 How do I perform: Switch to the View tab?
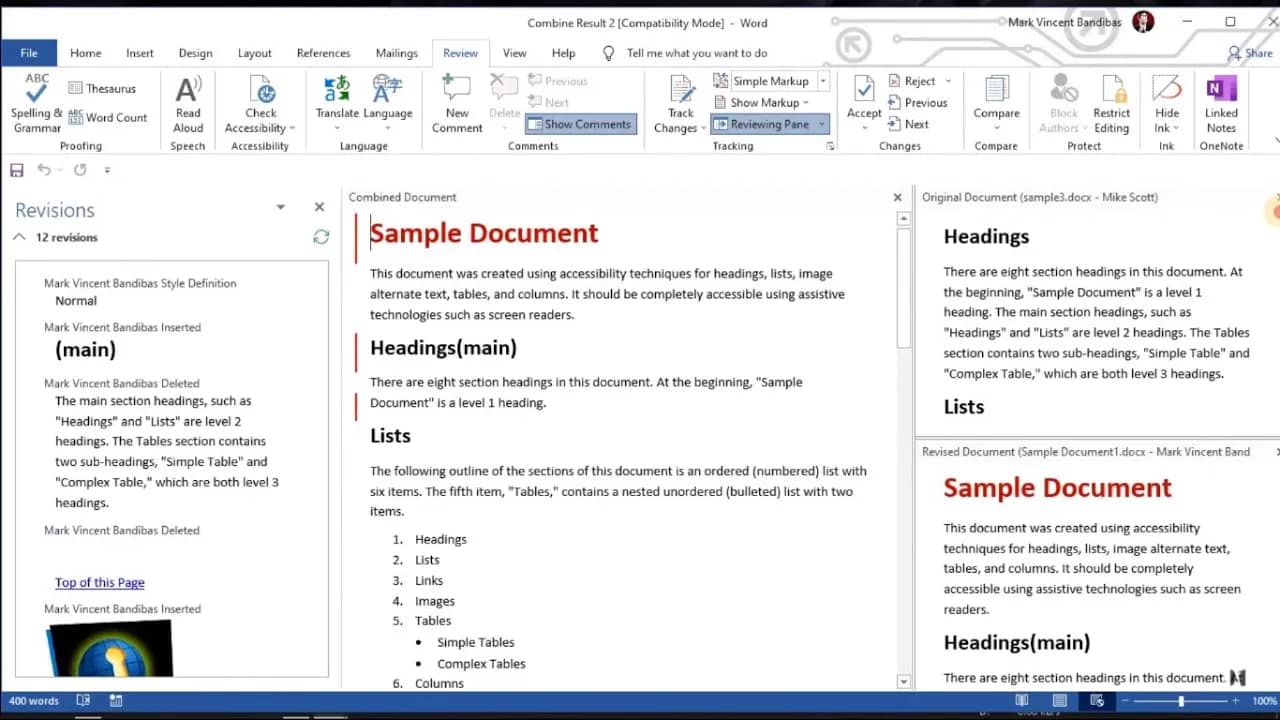514,53
